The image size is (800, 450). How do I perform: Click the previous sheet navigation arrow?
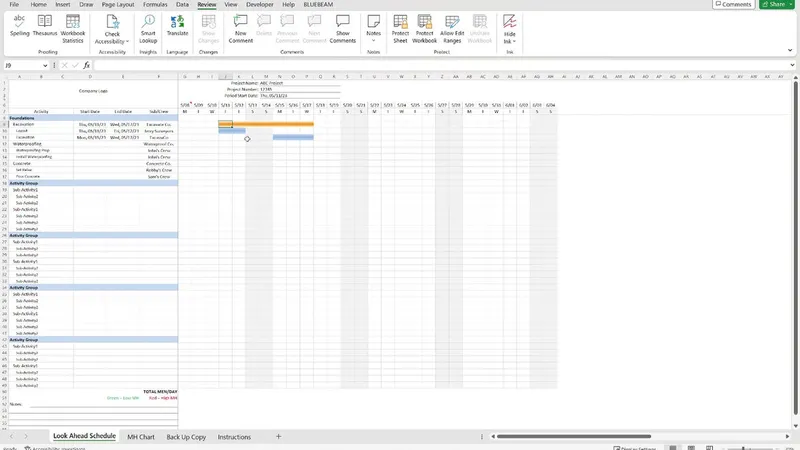point(11,437)
